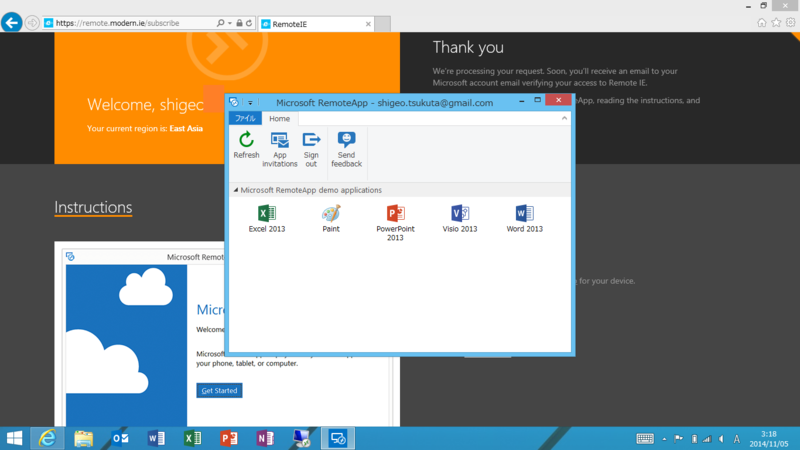Viewport: 800px width, 450px height.
Task: Click the battery tray icon
Action: pos(694,439)
